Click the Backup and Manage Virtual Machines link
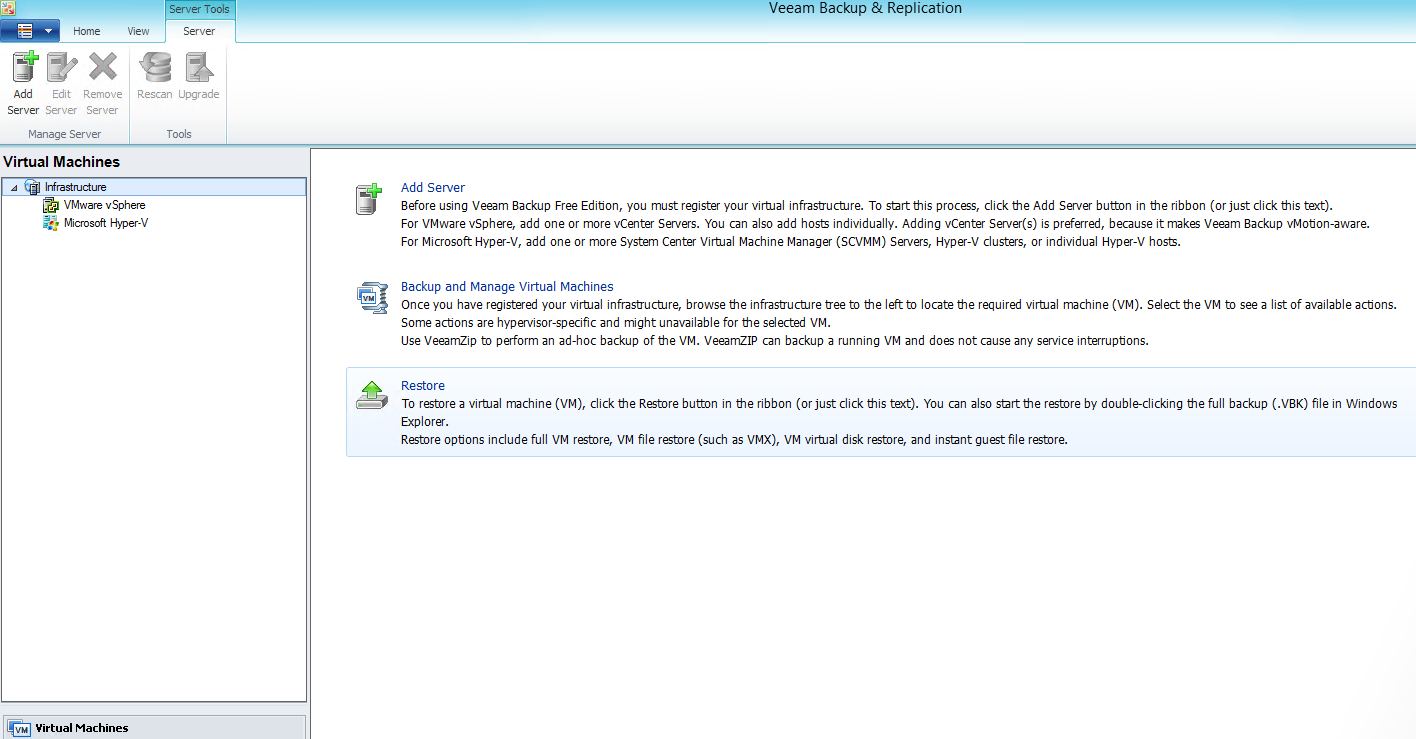This screenshot has width=1416, height=739. pyautogui.click(x=507, y=286)
